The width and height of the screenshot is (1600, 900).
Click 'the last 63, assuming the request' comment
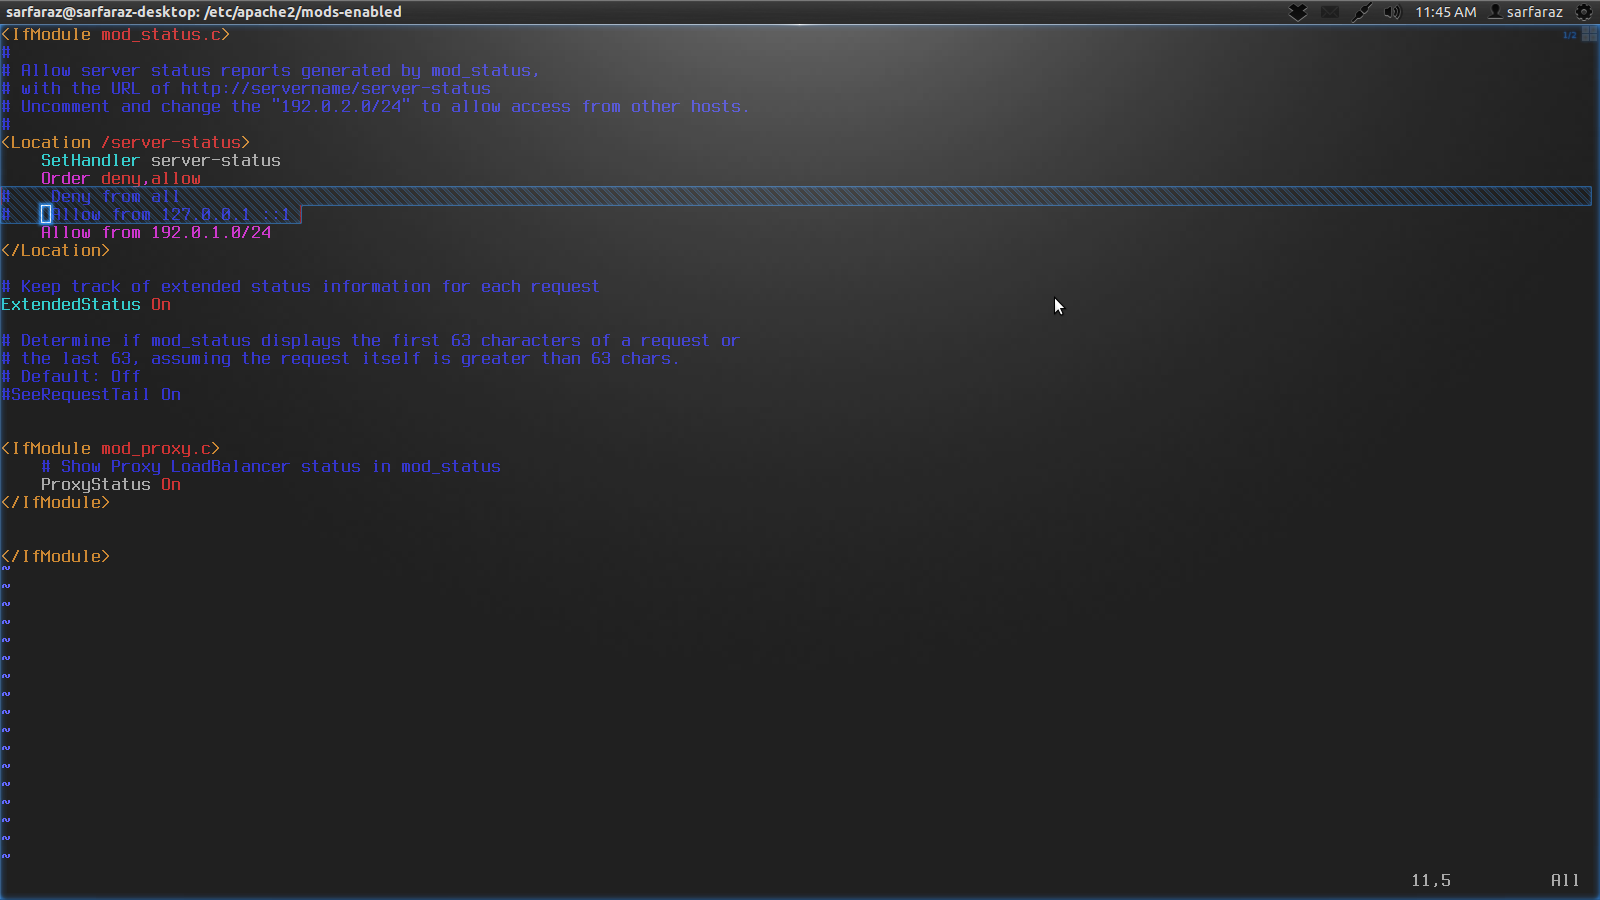pyautogui.click(x=341, y=359)
